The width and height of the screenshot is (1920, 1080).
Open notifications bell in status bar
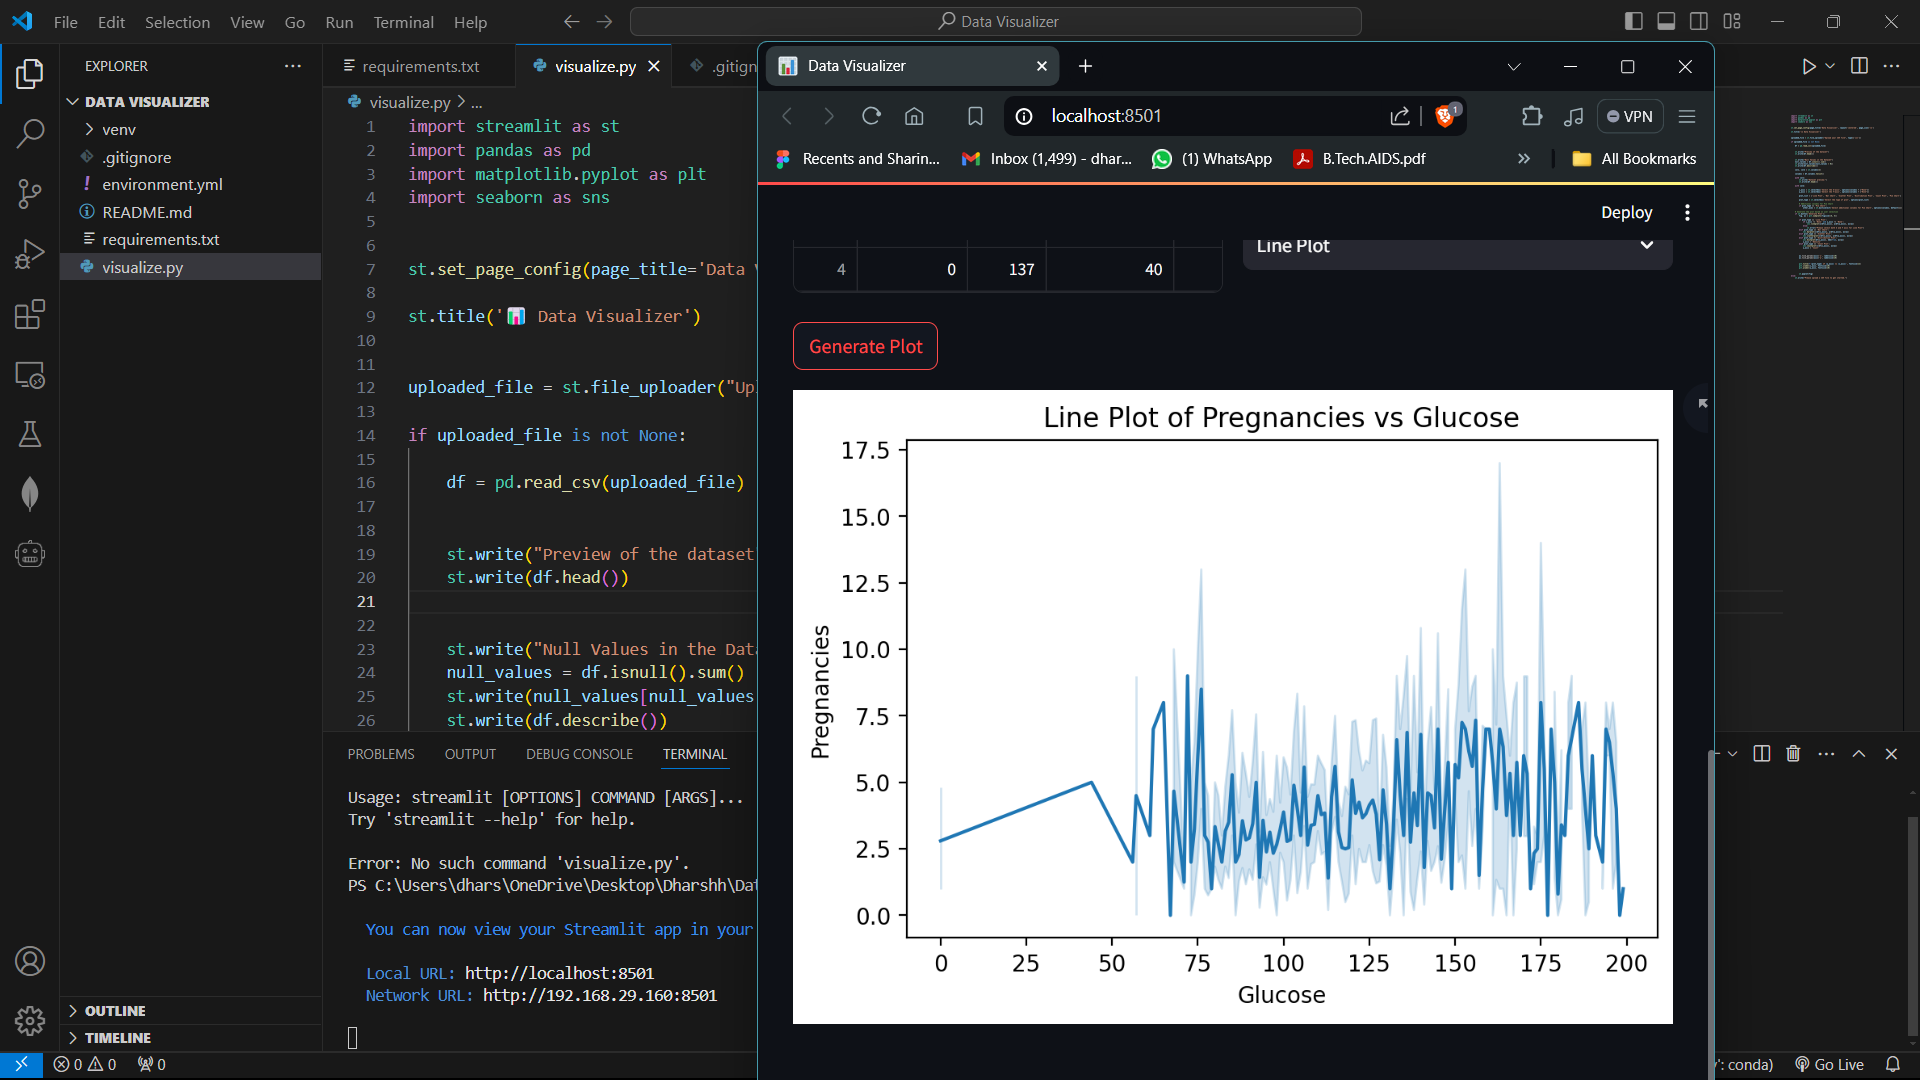pos(1893,1064)
